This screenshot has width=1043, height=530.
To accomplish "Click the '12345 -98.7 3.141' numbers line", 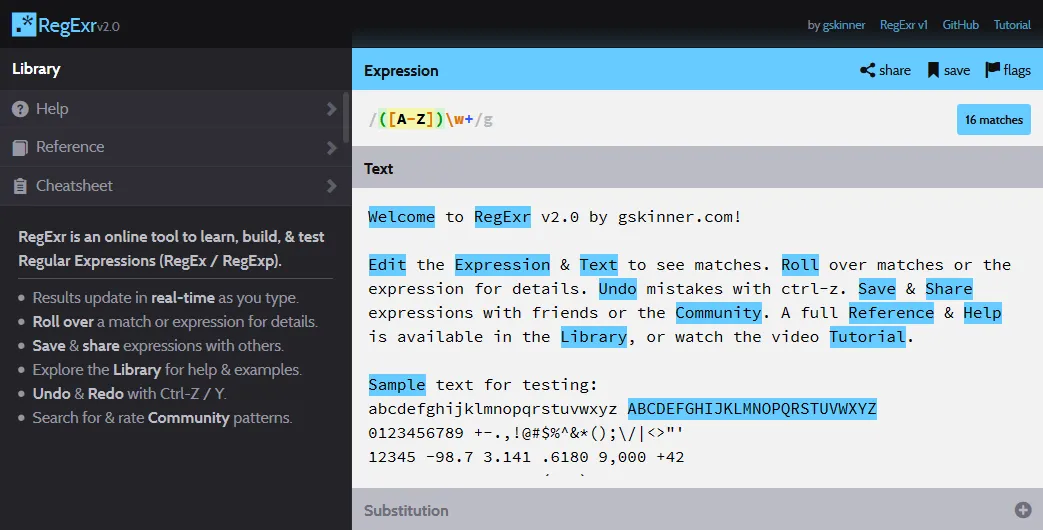I will (526, 457).
